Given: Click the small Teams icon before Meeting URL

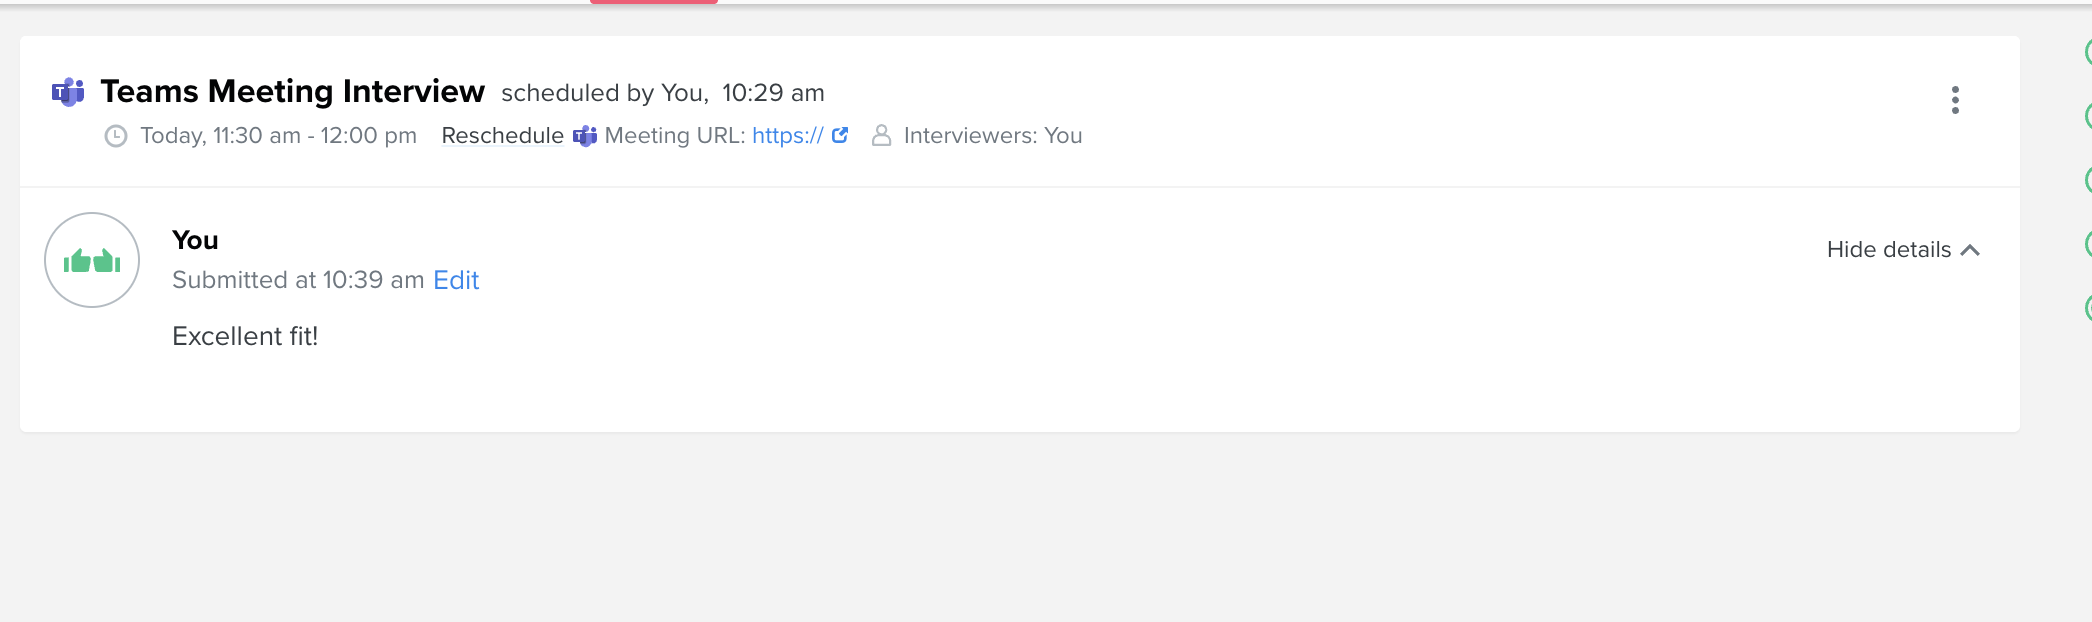Looking at the screenshot, I should click(x=585, y=136).
